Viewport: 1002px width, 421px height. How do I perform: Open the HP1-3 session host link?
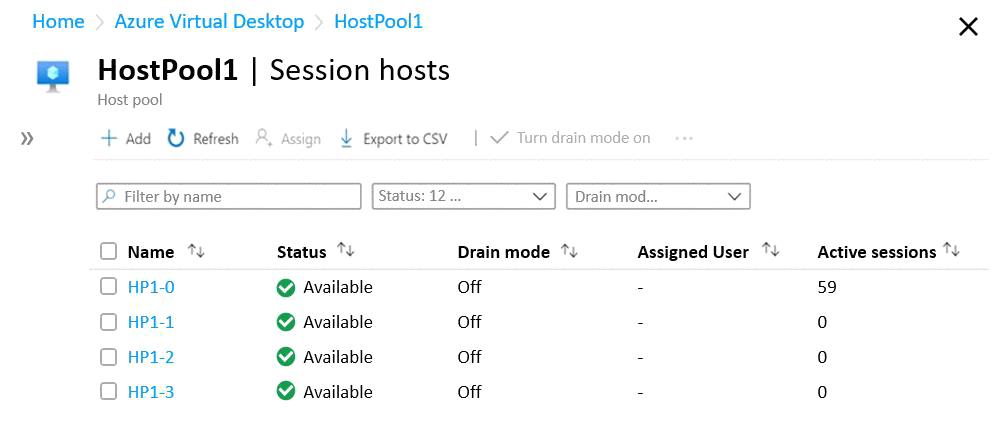pos(151,392)
